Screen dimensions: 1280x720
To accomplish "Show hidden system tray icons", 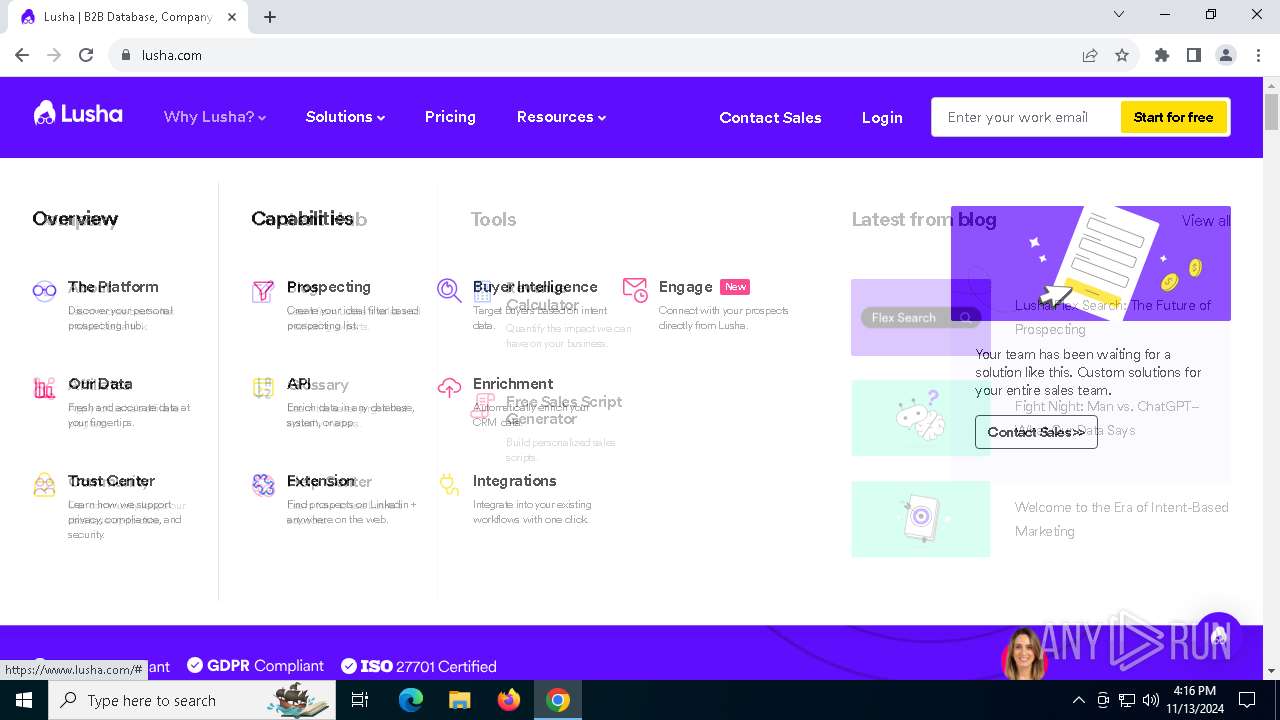I will 1078,700.
